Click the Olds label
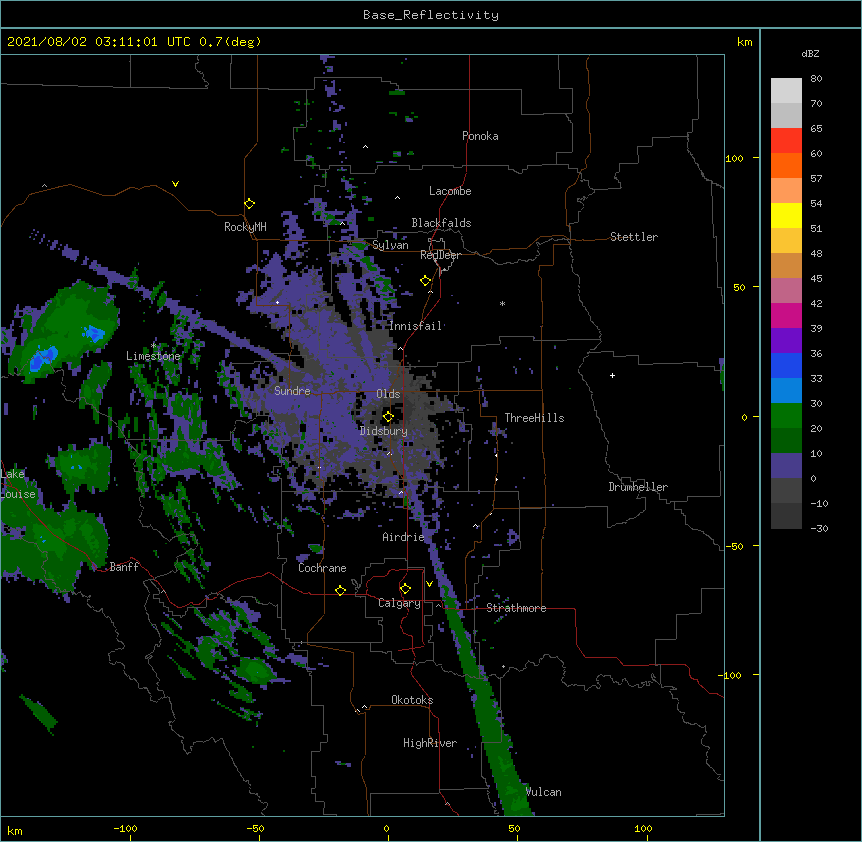The height and width of the screenshot is (842, 862). click(388, 394)
